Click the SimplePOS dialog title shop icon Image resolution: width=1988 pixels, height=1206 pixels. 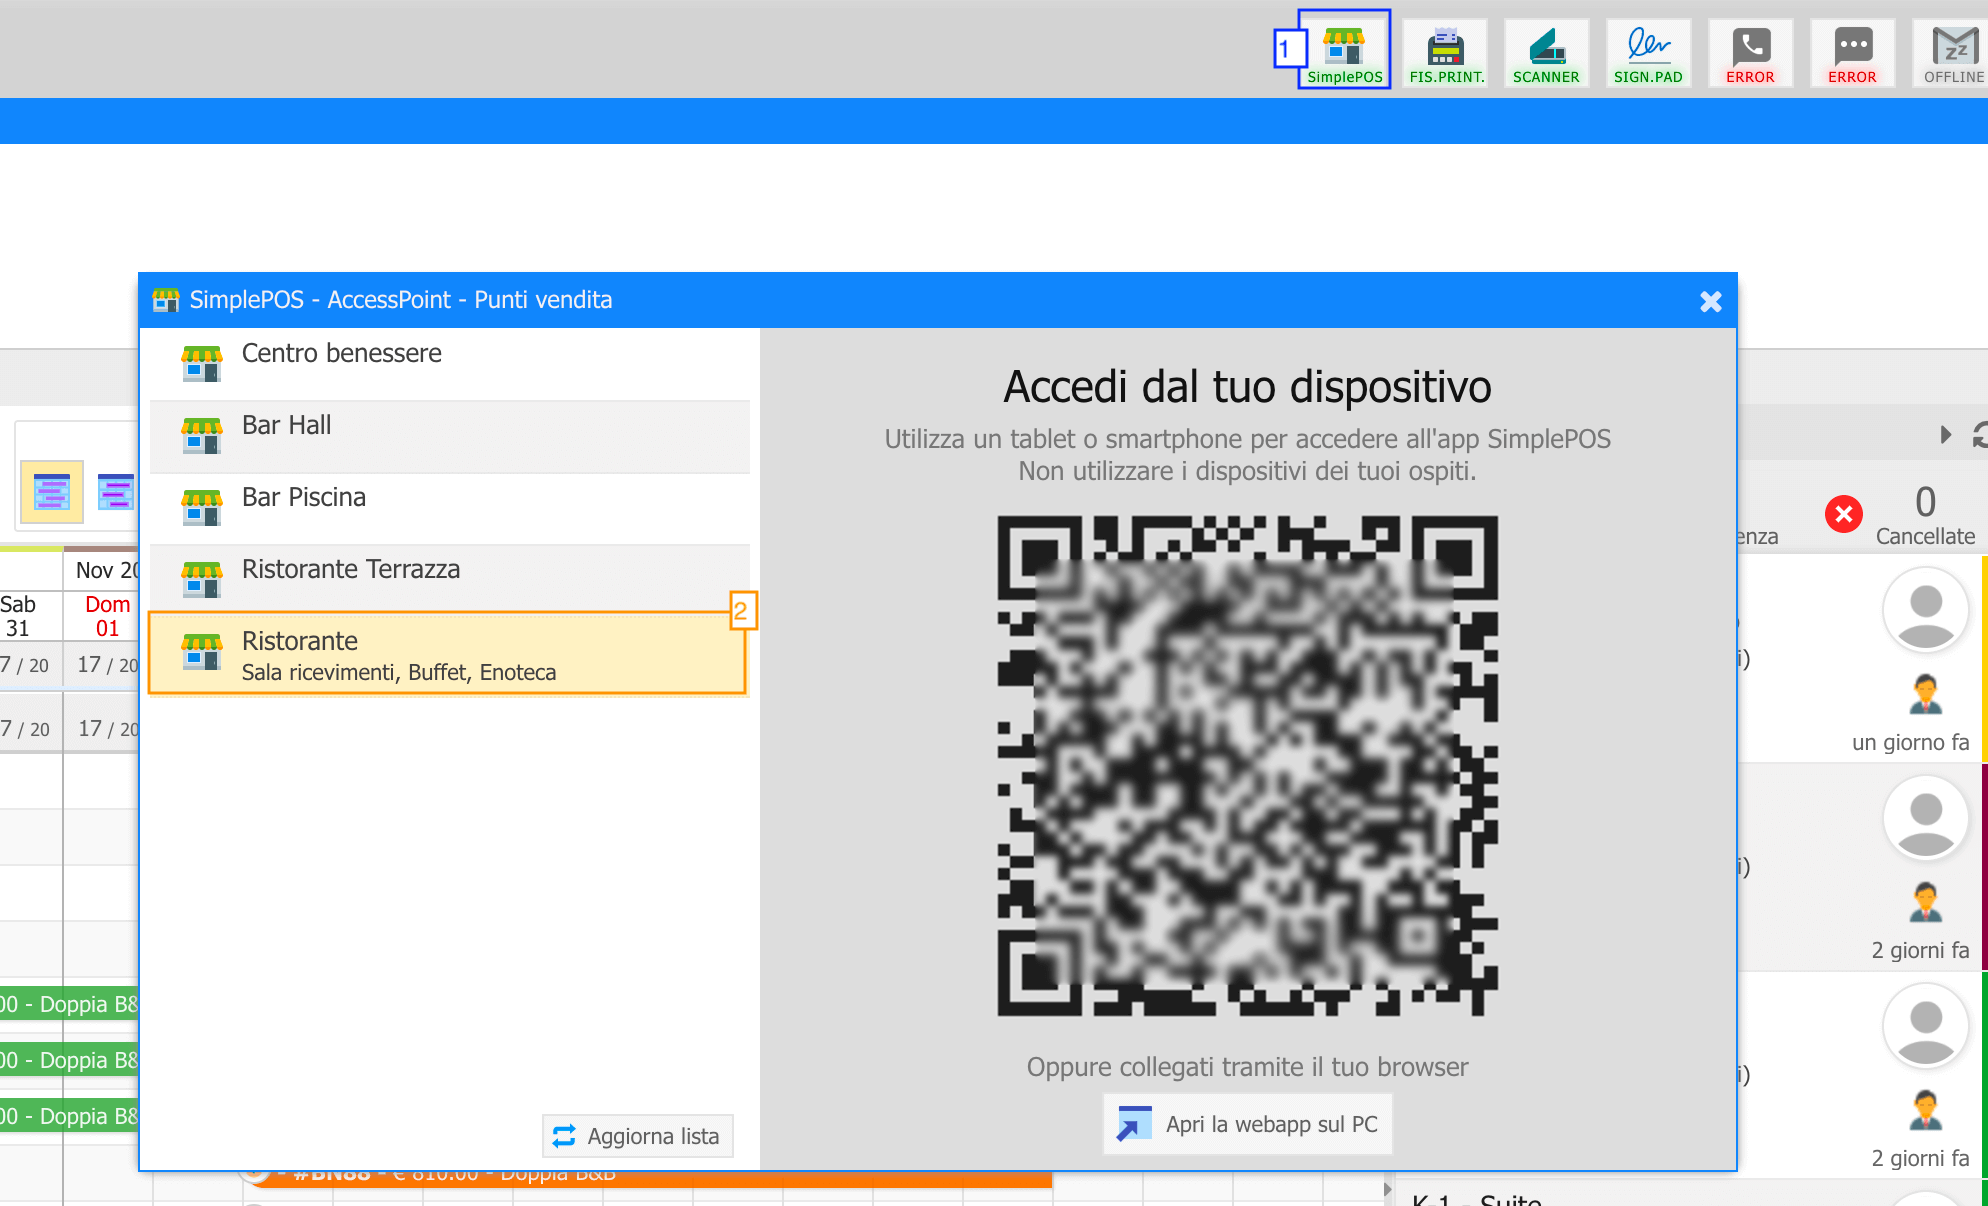[x=165, y=300]
